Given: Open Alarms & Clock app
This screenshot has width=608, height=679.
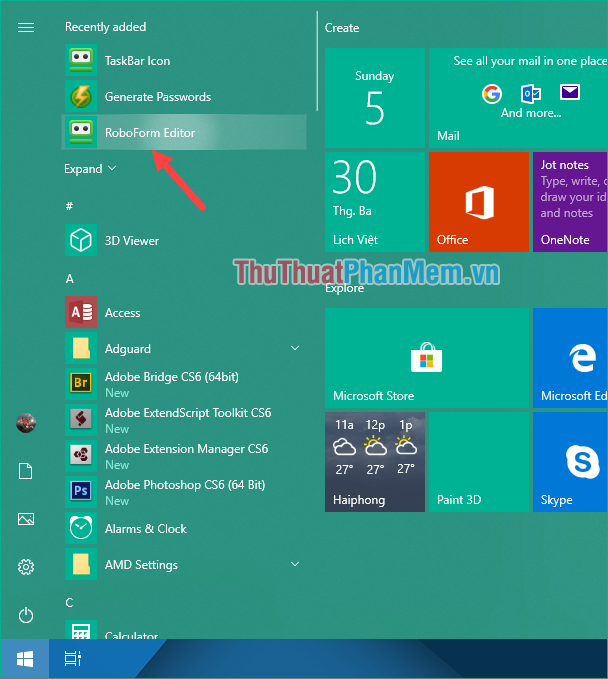Looking at the screenshot, I should pyautogui.click(x=145, y=529).
